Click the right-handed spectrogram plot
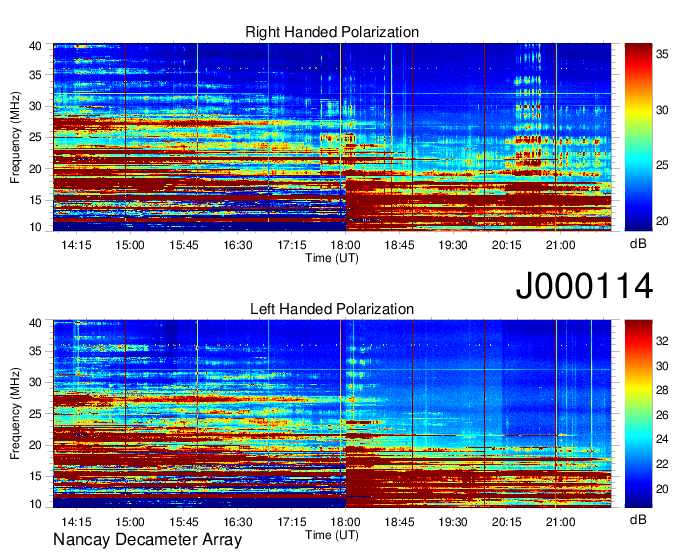 [332, 137]
